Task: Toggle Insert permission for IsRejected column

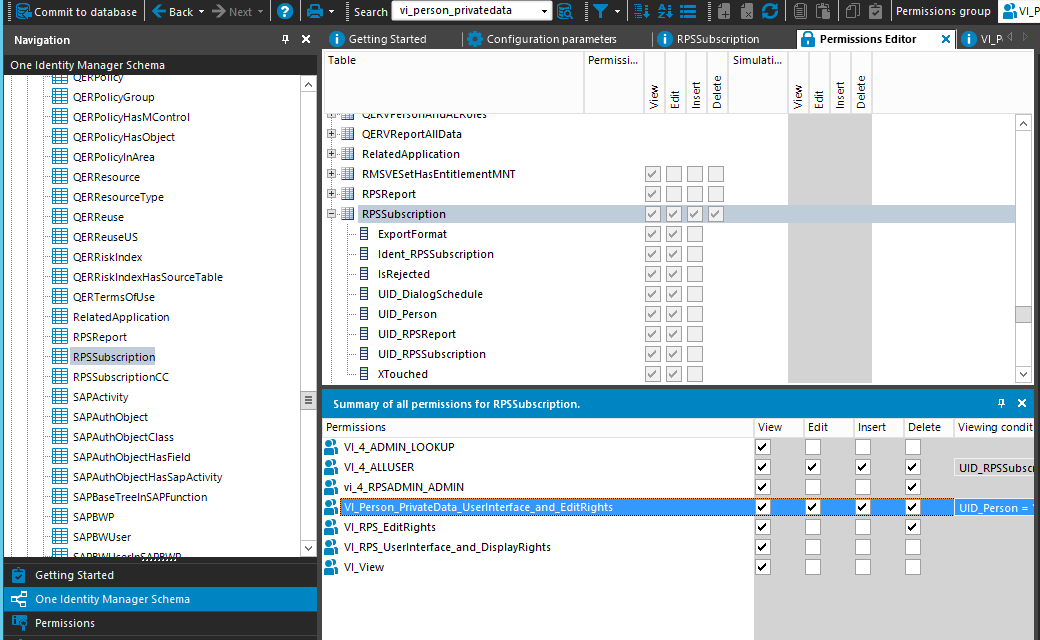Action: (x=694, y=274)
